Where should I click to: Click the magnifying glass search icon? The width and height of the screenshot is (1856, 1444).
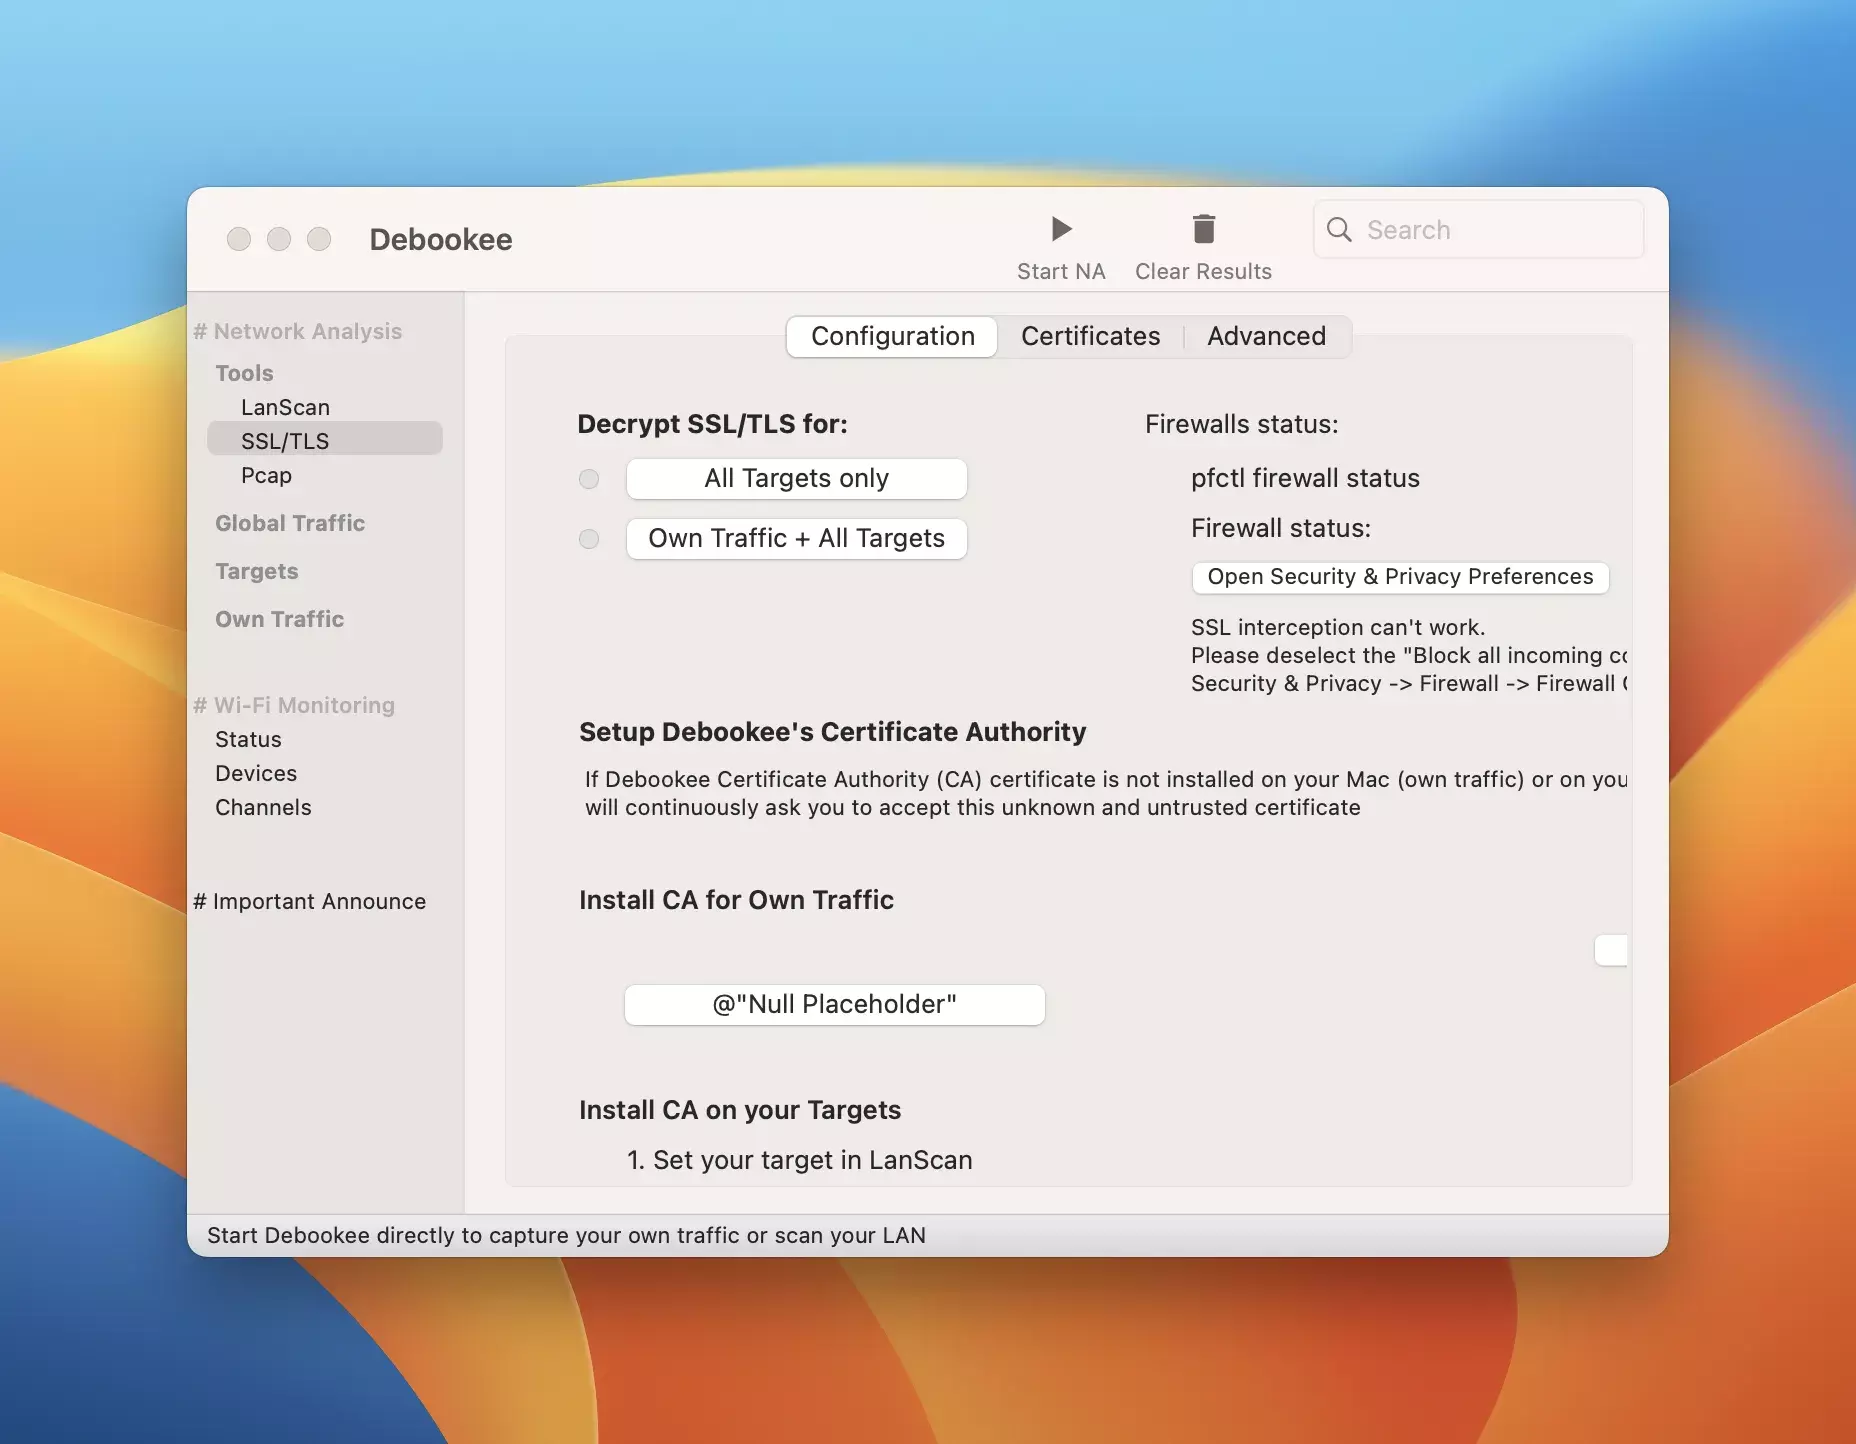(1339, 230)
